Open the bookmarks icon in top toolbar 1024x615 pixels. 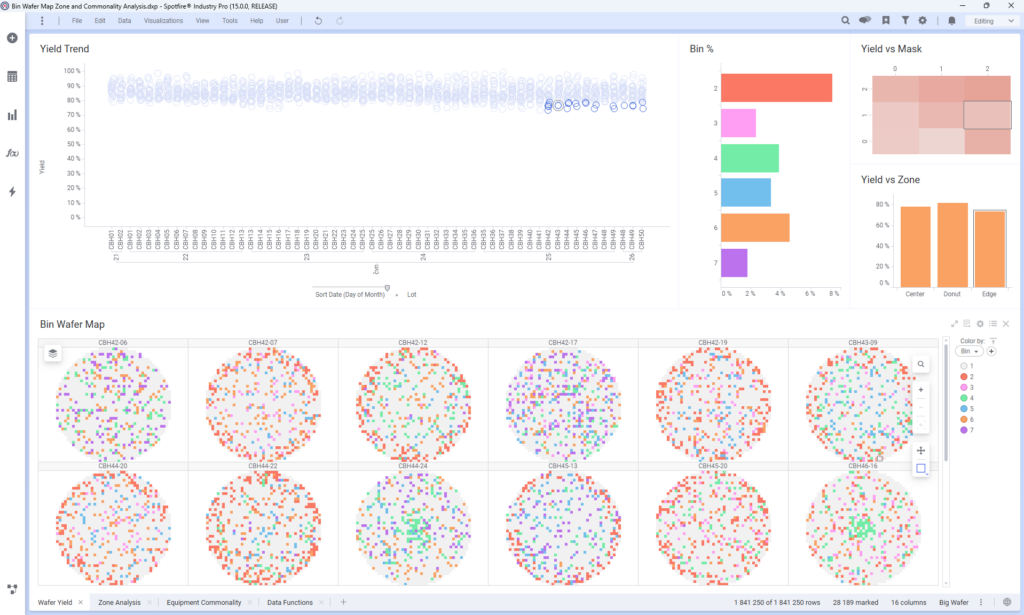click(x=886, y=20)
